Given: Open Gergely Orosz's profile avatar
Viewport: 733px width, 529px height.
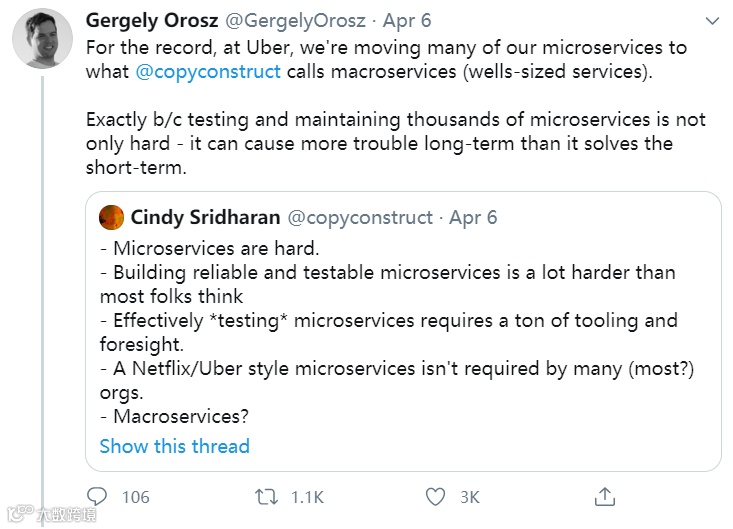Looking at the screenshot, I should pos(41,40).
